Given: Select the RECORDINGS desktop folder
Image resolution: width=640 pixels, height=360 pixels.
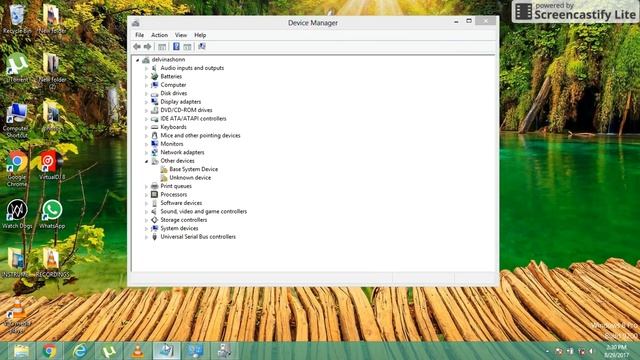Looking at the screenshot, I should tap(52, 263).
